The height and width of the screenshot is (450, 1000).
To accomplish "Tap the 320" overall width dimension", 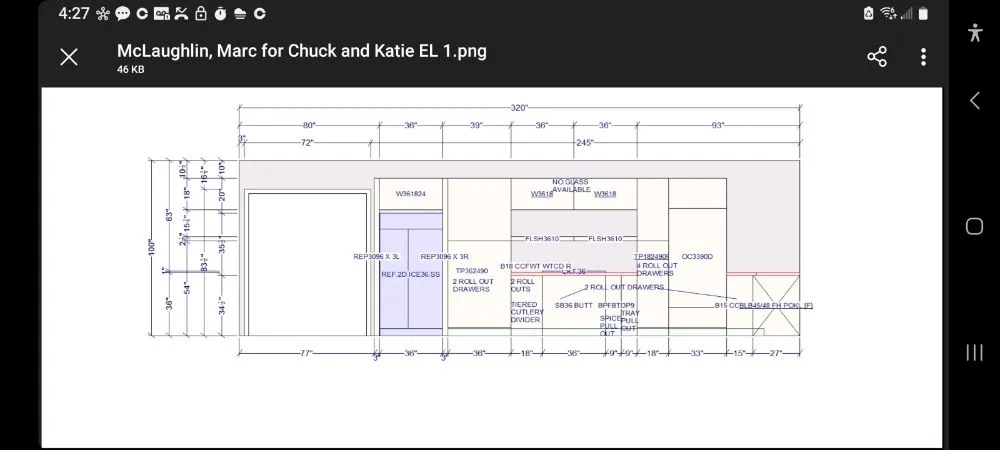I will click(x=519, y=107).
